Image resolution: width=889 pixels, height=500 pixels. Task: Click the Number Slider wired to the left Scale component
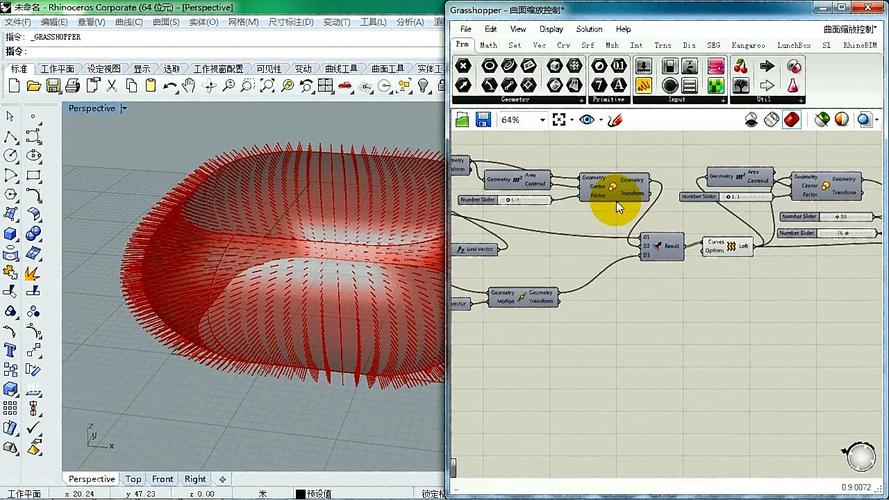click(x=505, y=200)
